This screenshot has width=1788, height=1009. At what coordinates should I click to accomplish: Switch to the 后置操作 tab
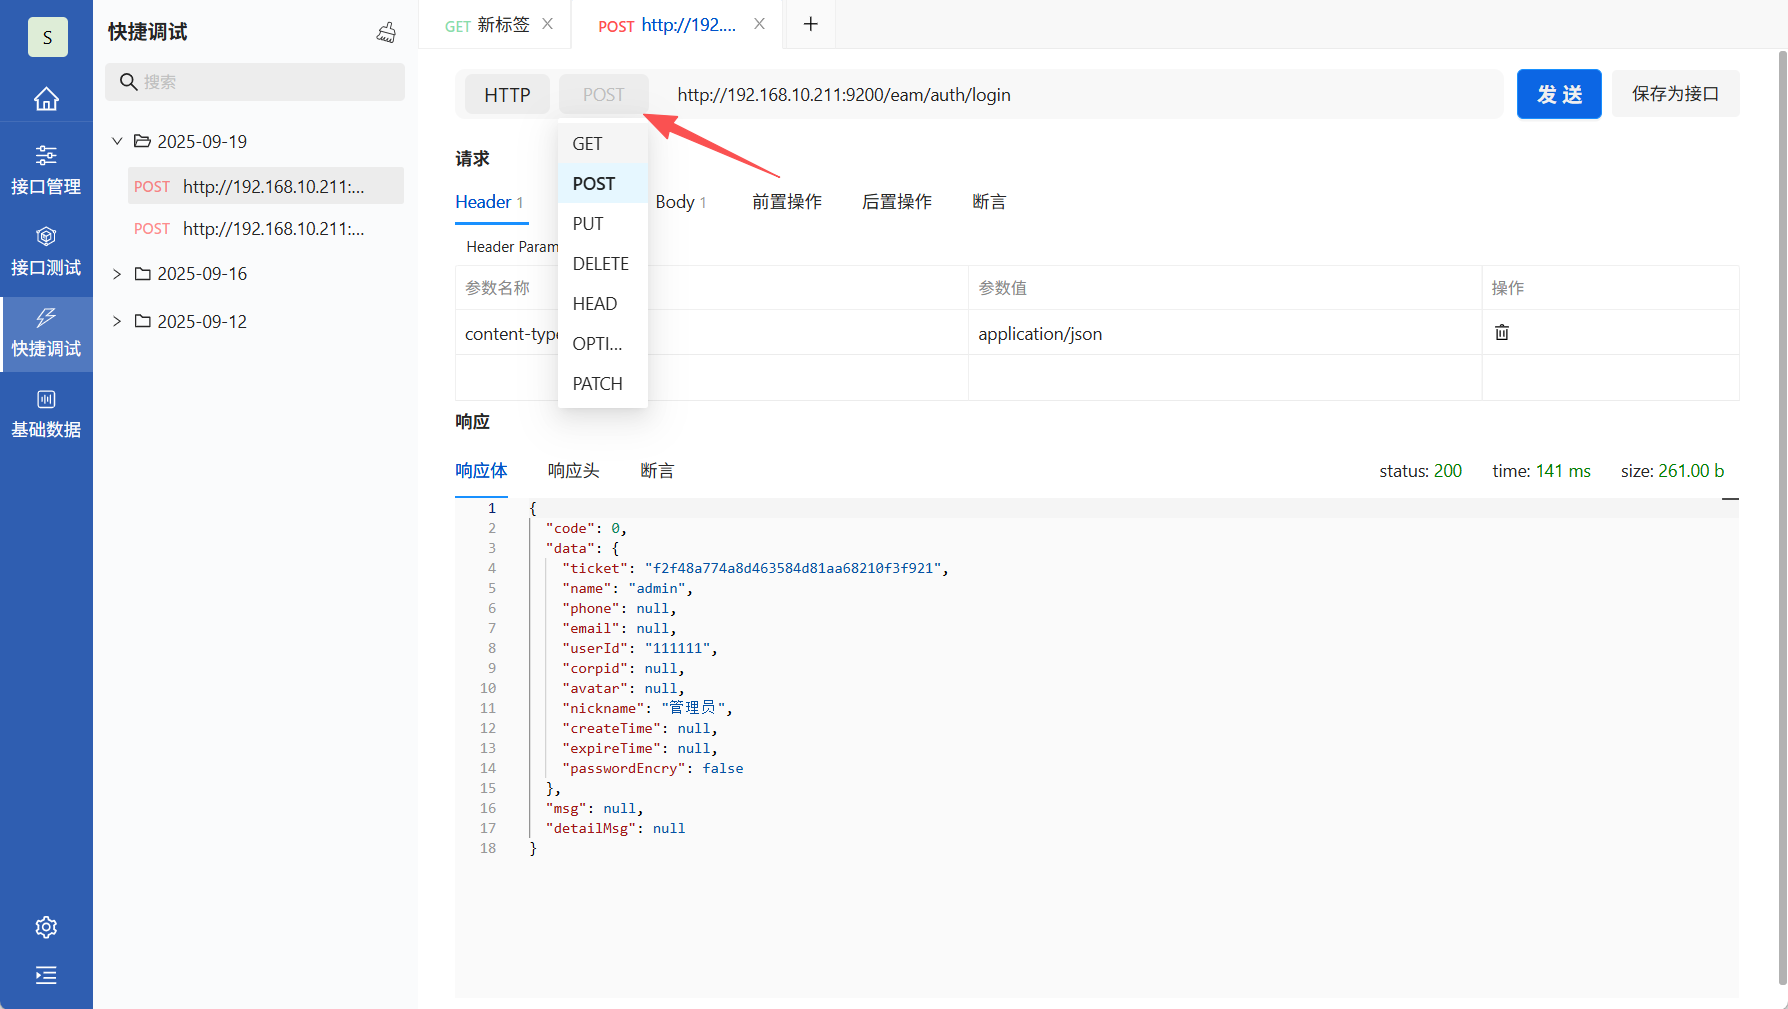[897, 202]
